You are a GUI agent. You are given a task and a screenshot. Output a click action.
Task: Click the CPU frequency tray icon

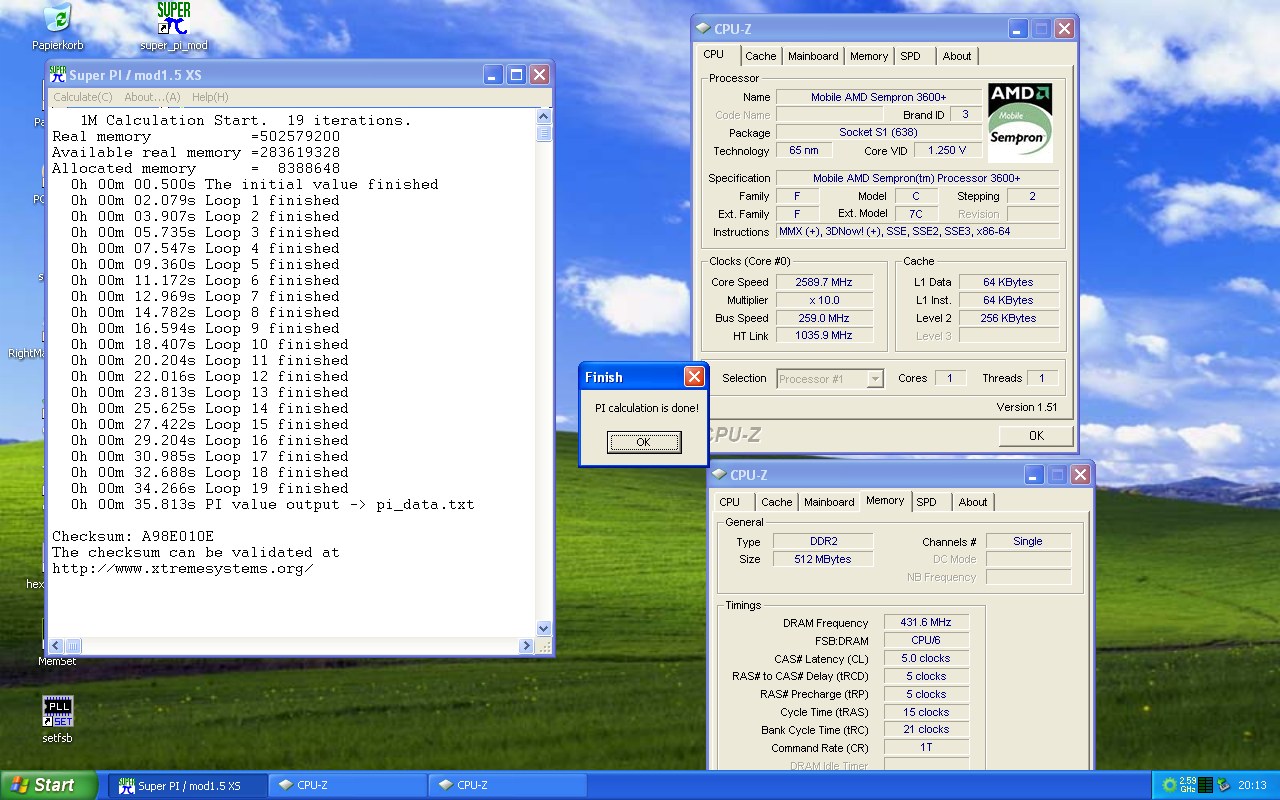tap(1187, 785)
